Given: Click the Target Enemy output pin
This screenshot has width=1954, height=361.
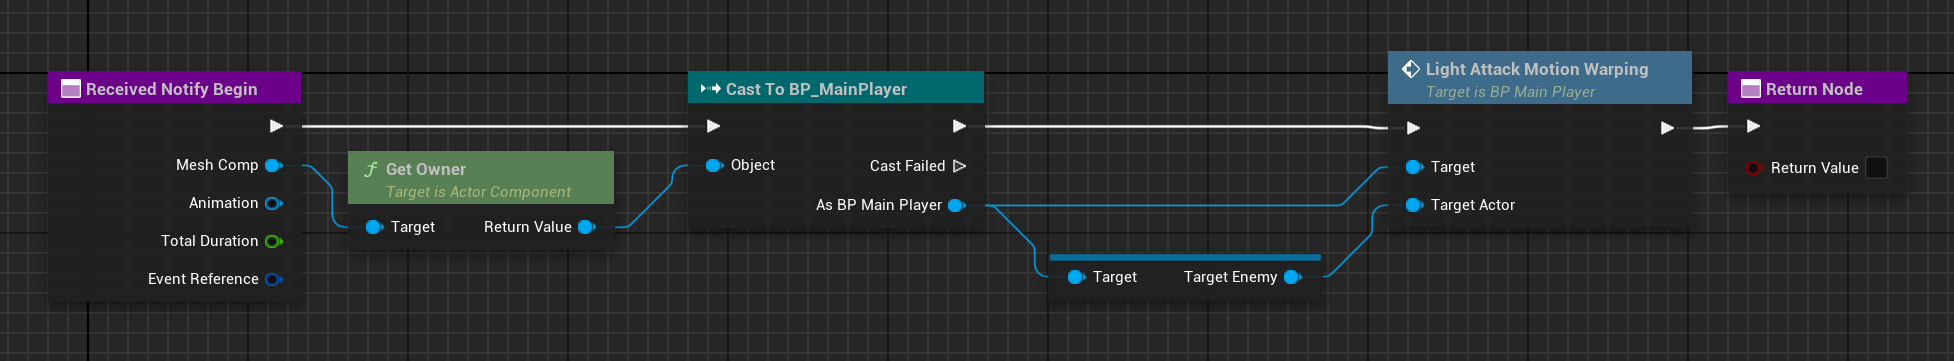Looking at the screenshot, I should pos(1293,277).
